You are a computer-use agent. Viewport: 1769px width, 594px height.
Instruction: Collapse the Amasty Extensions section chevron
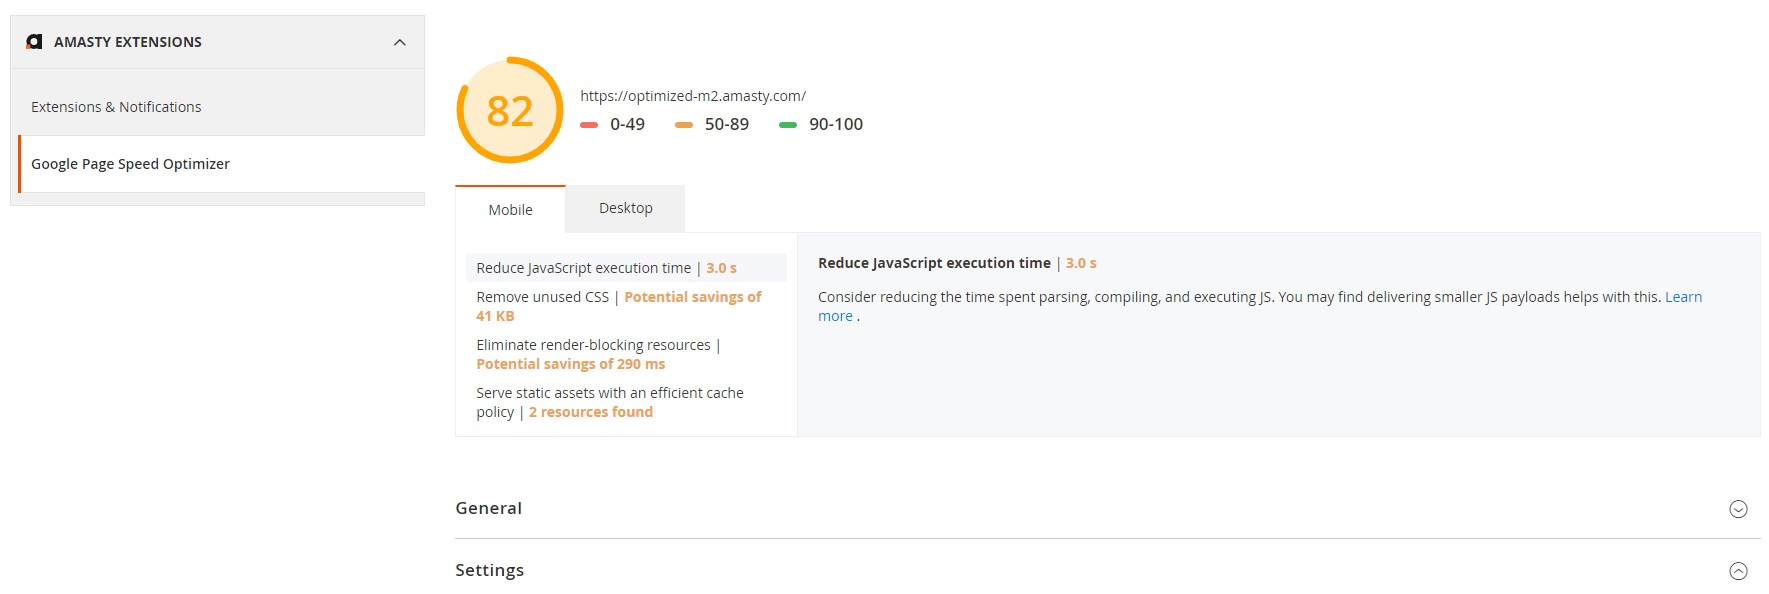point(400,42)
